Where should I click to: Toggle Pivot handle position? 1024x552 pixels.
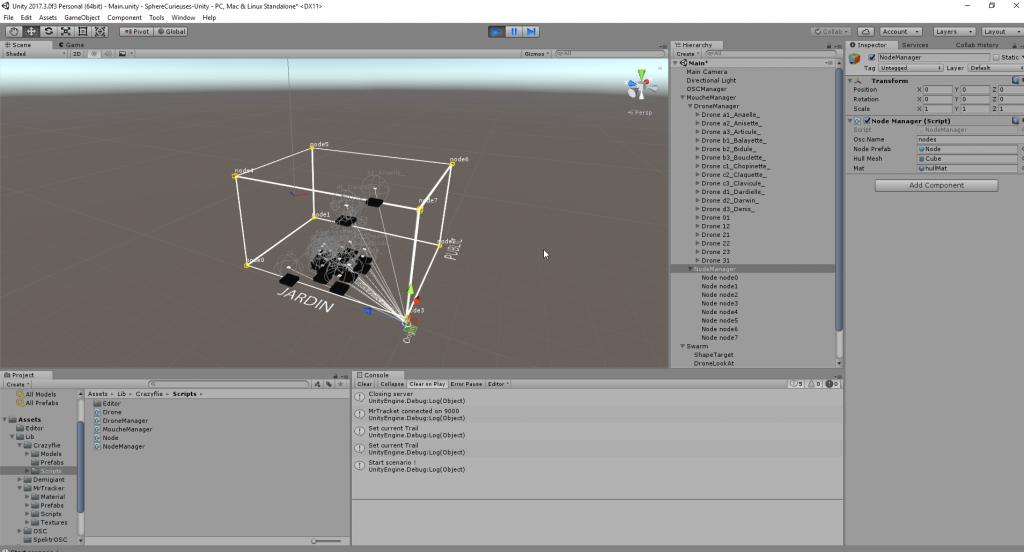tap(136, 31)
